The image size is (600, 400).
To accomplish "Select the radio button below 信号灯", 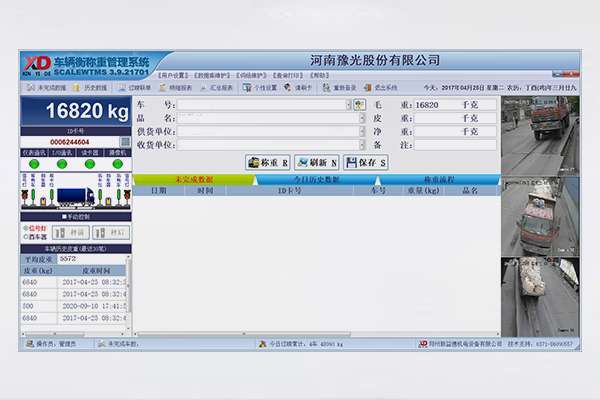I will click(26, 237).
